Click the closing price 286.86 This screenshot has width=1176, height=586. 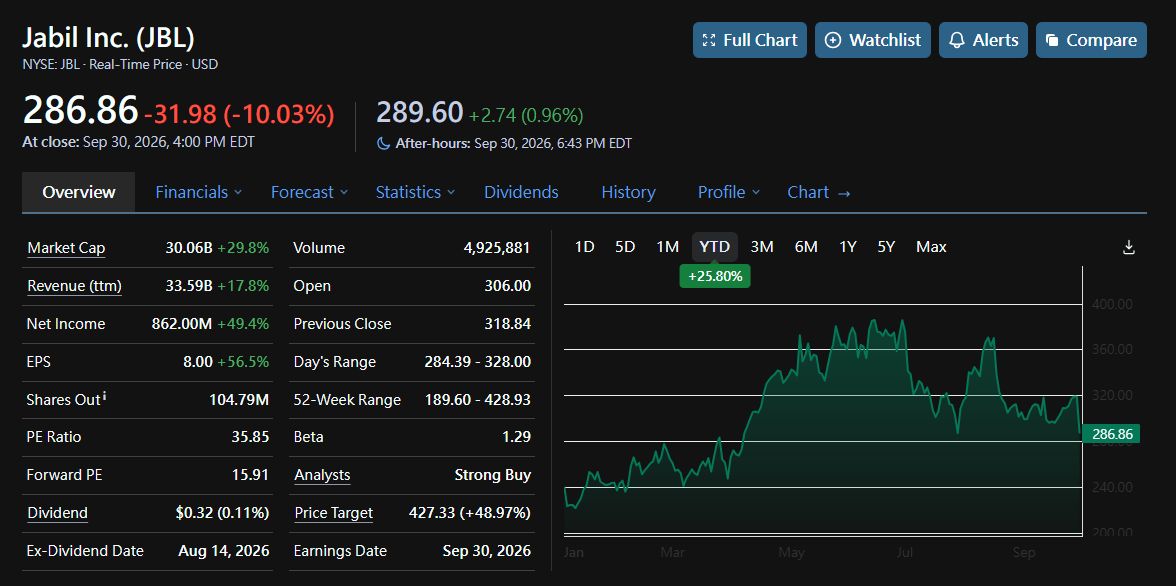click(x=81, y=110)
